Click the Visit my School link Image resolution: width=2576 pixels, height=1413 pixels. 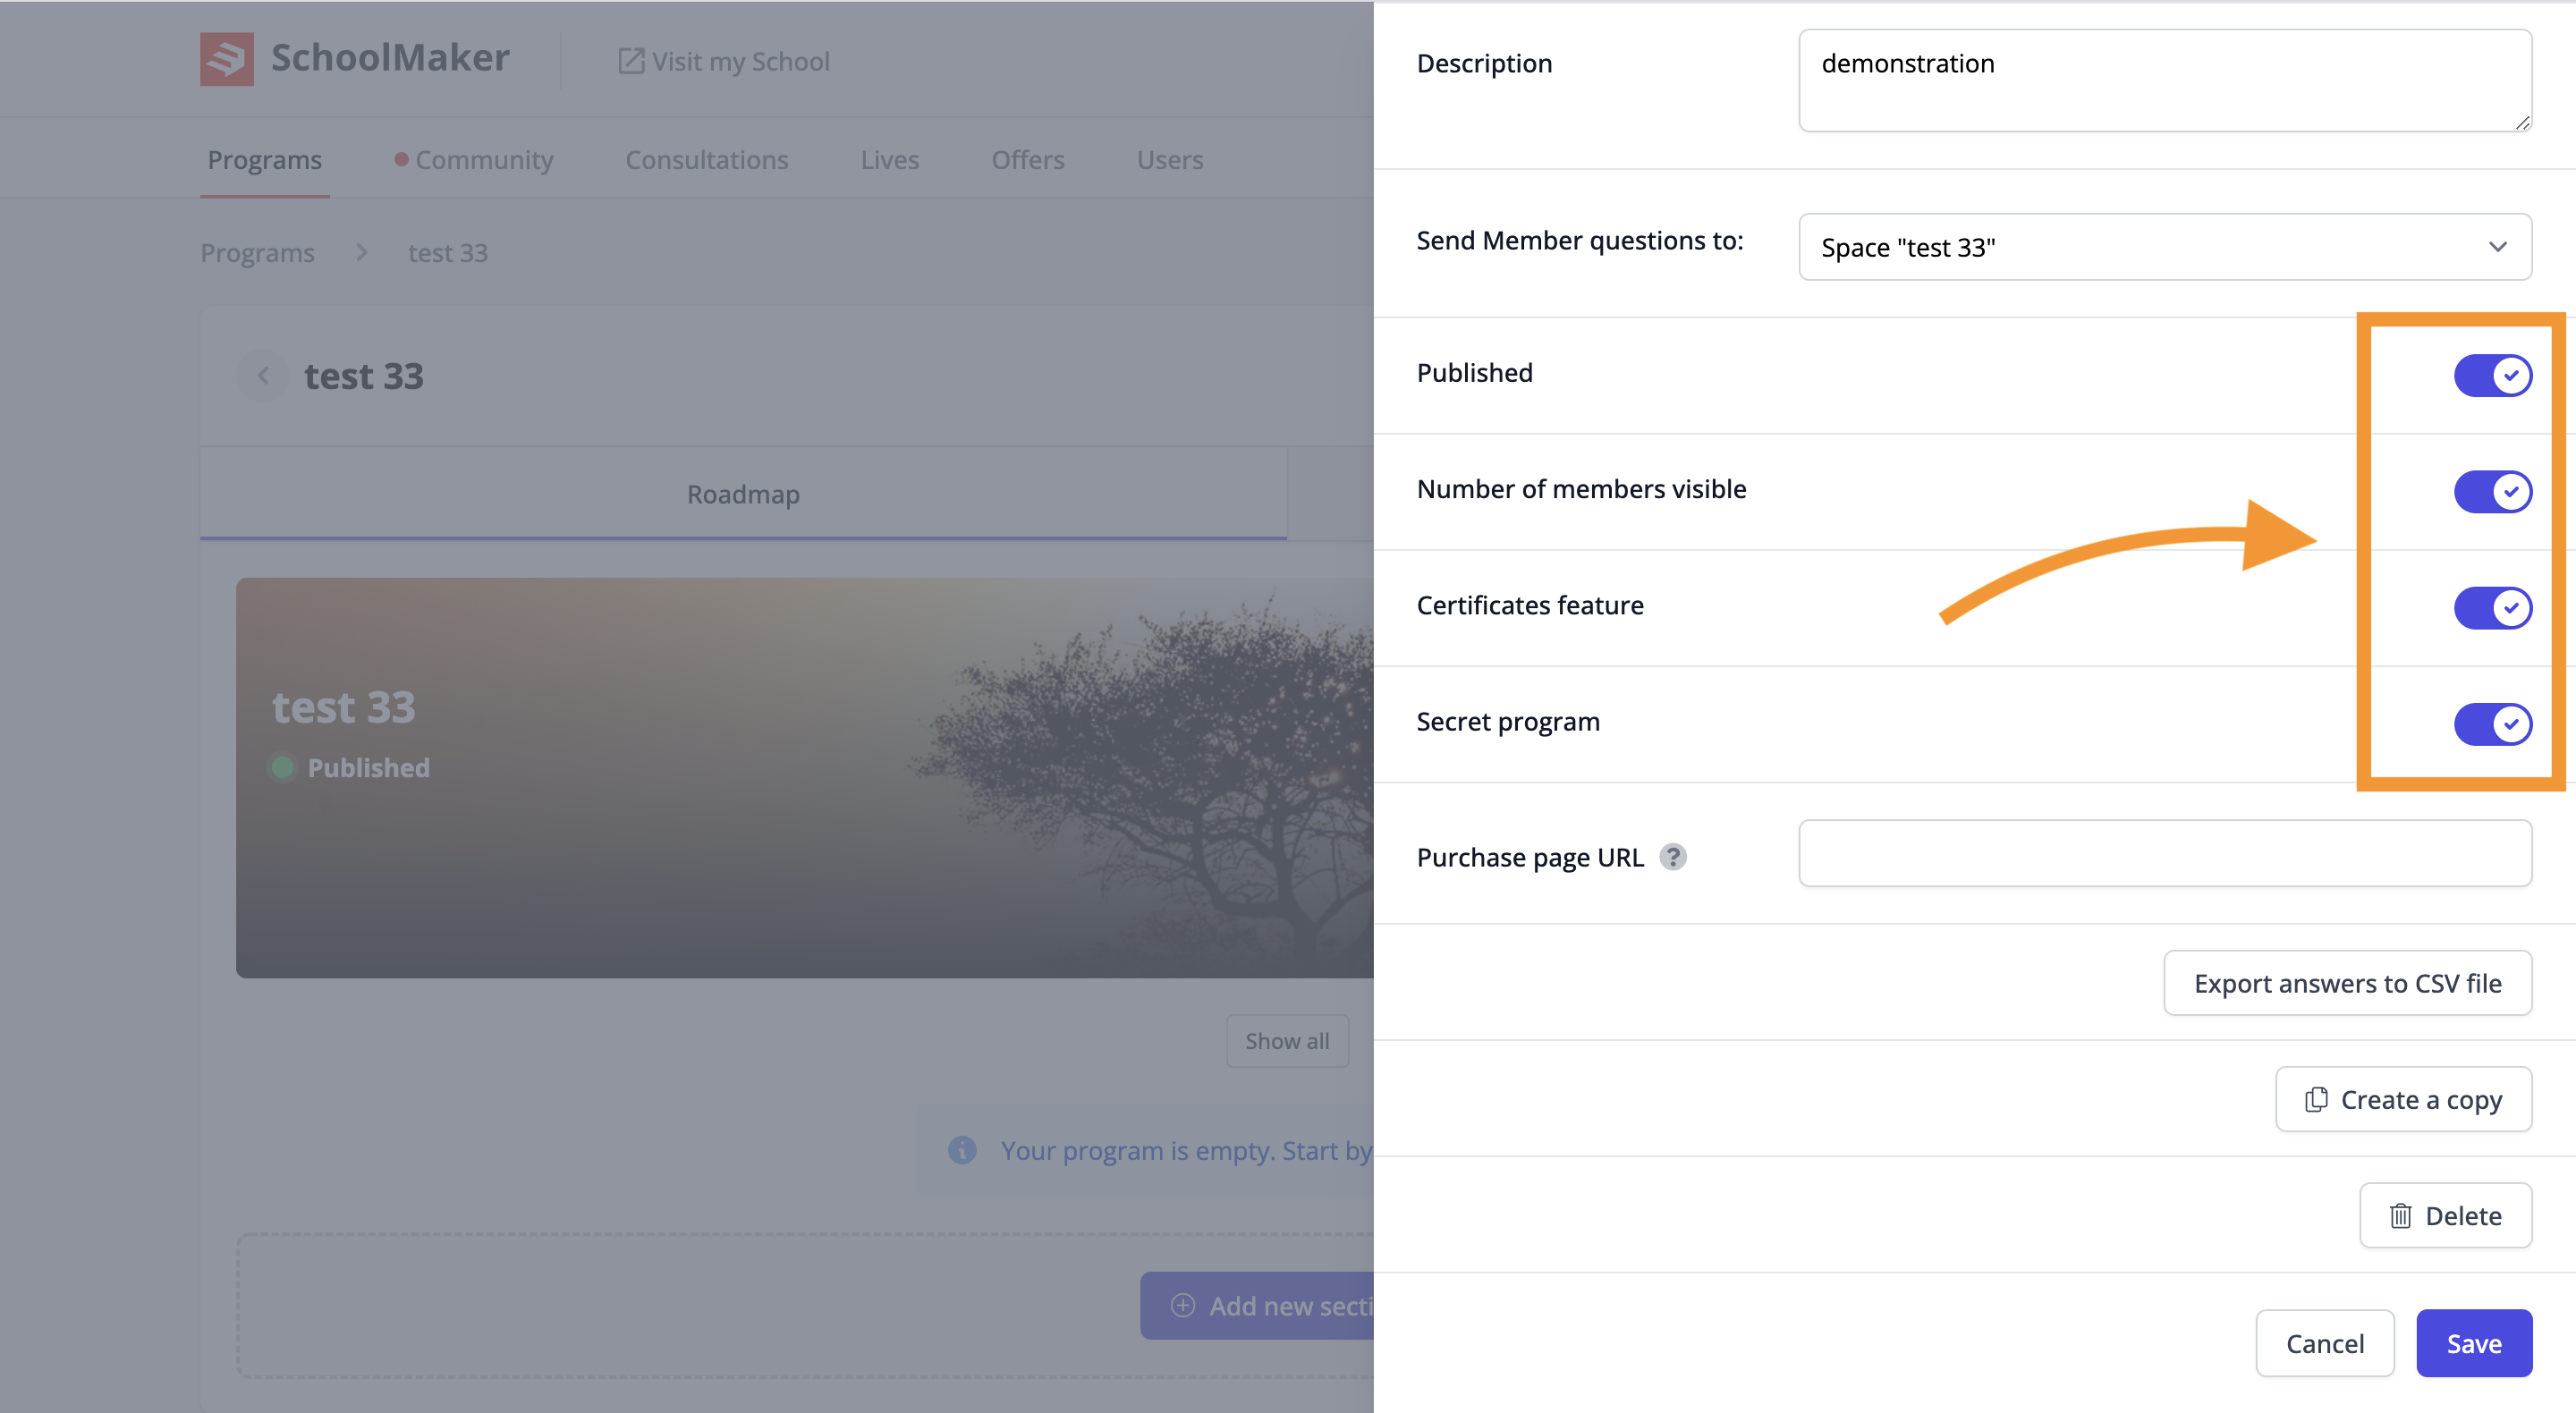(724, 61)
